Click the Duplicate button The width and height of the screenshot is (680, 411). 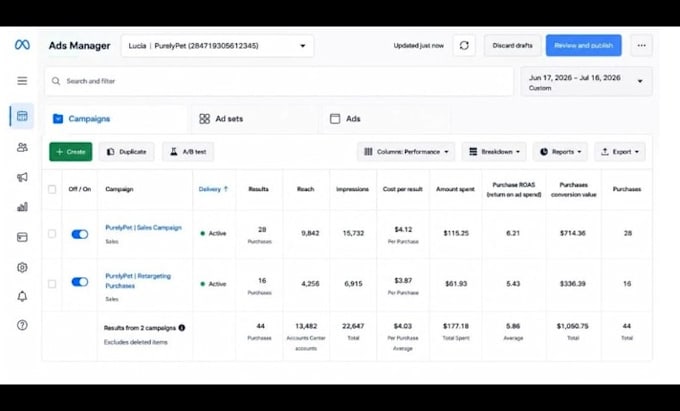point(126,152)
